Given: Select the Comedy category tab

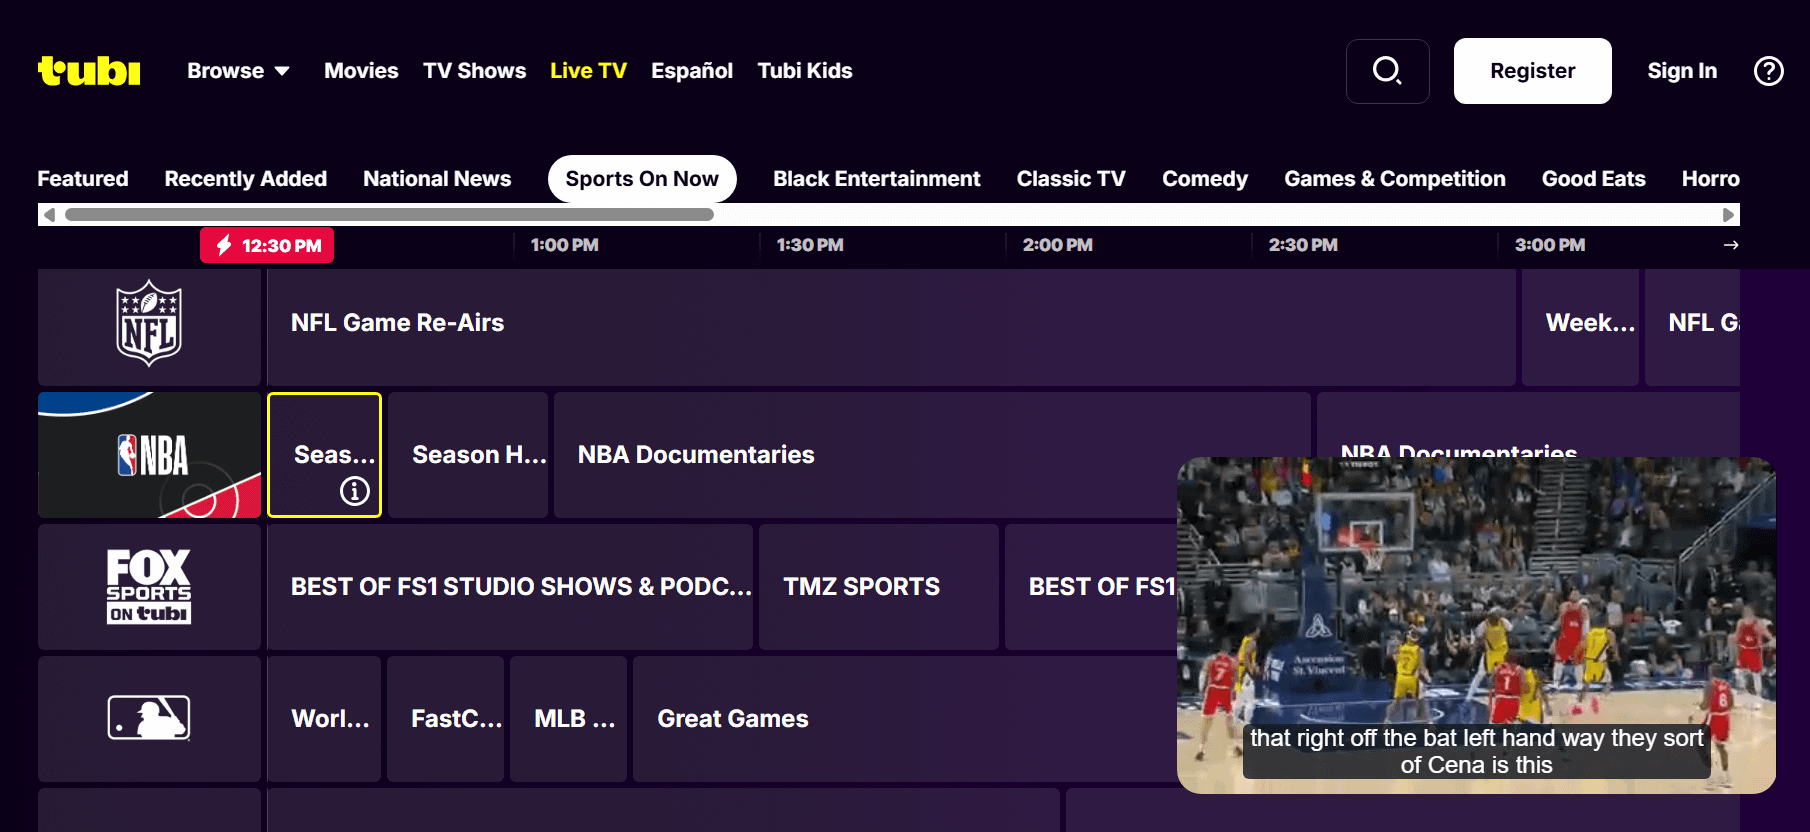Looking at the screenshot, I should (1205, 179).
